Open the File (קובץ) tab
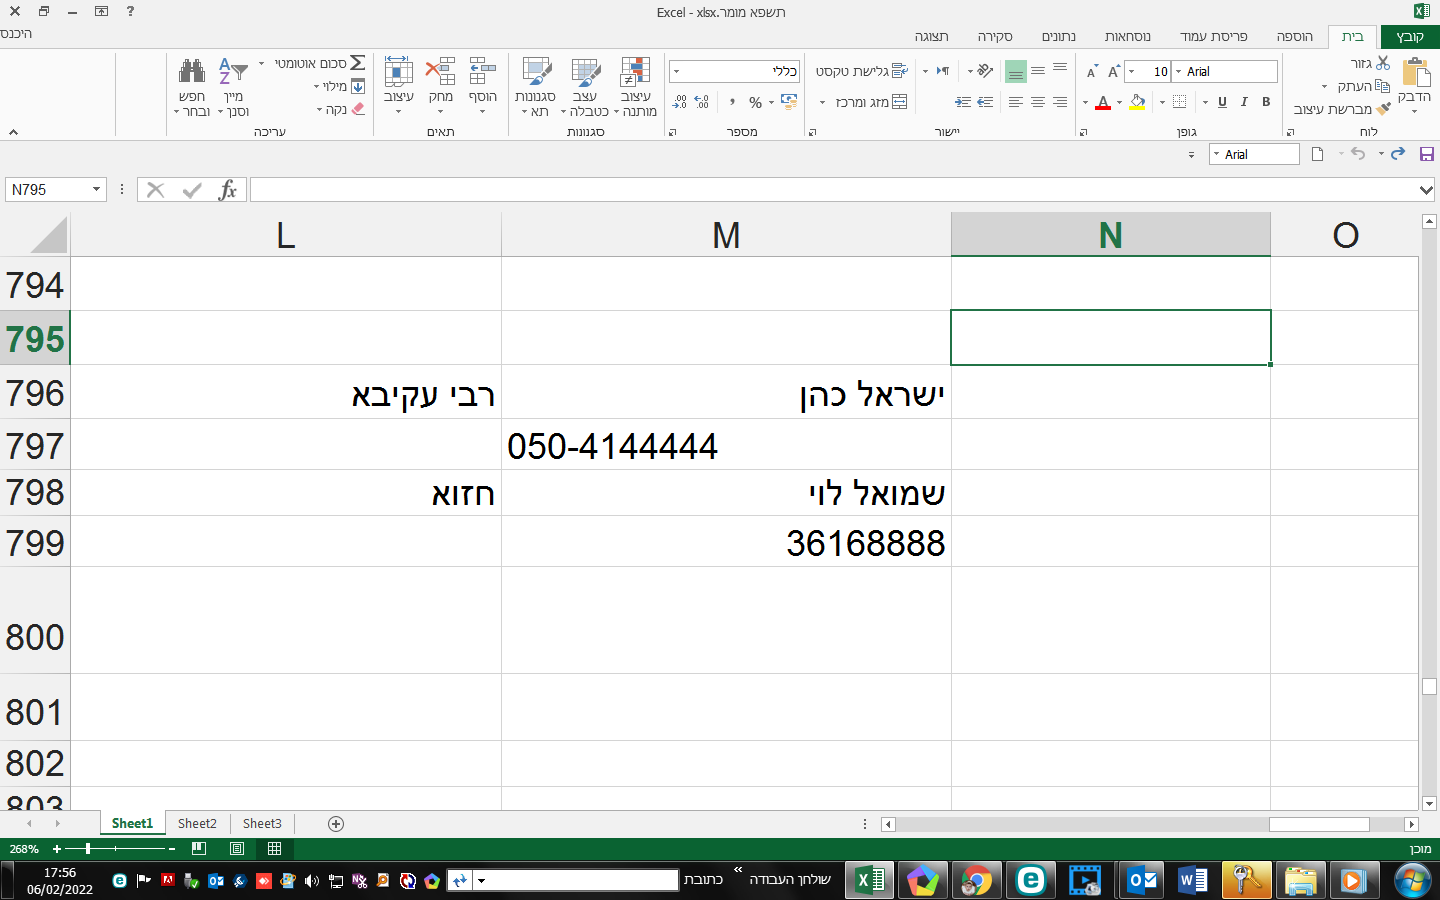The image size is (1440, 900). (x=1410, y=36)
